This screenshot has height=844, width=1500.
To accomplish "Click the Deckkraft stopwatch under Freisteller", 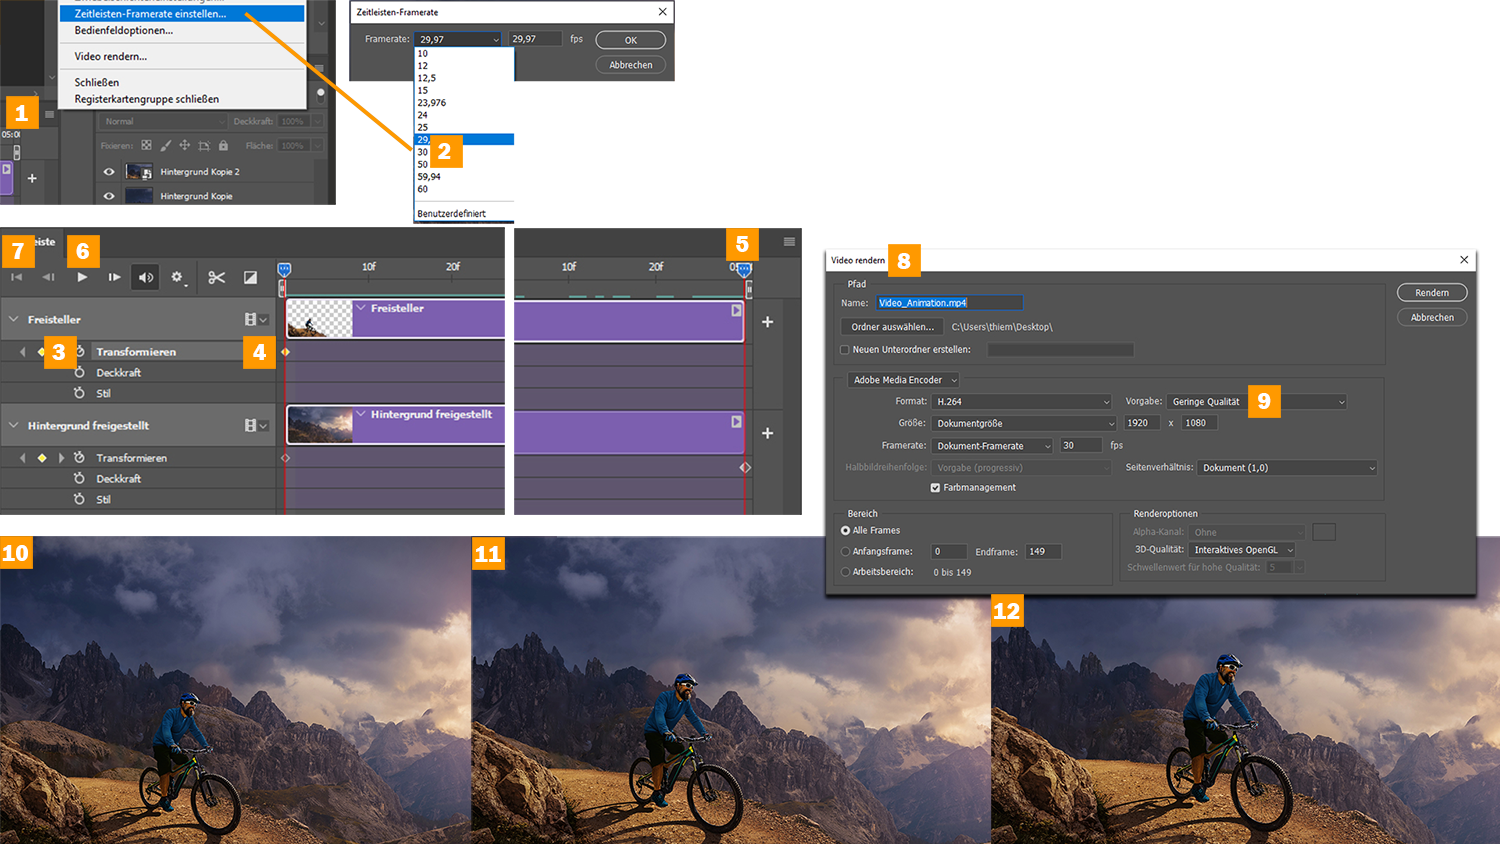I will tap(79, 372).
